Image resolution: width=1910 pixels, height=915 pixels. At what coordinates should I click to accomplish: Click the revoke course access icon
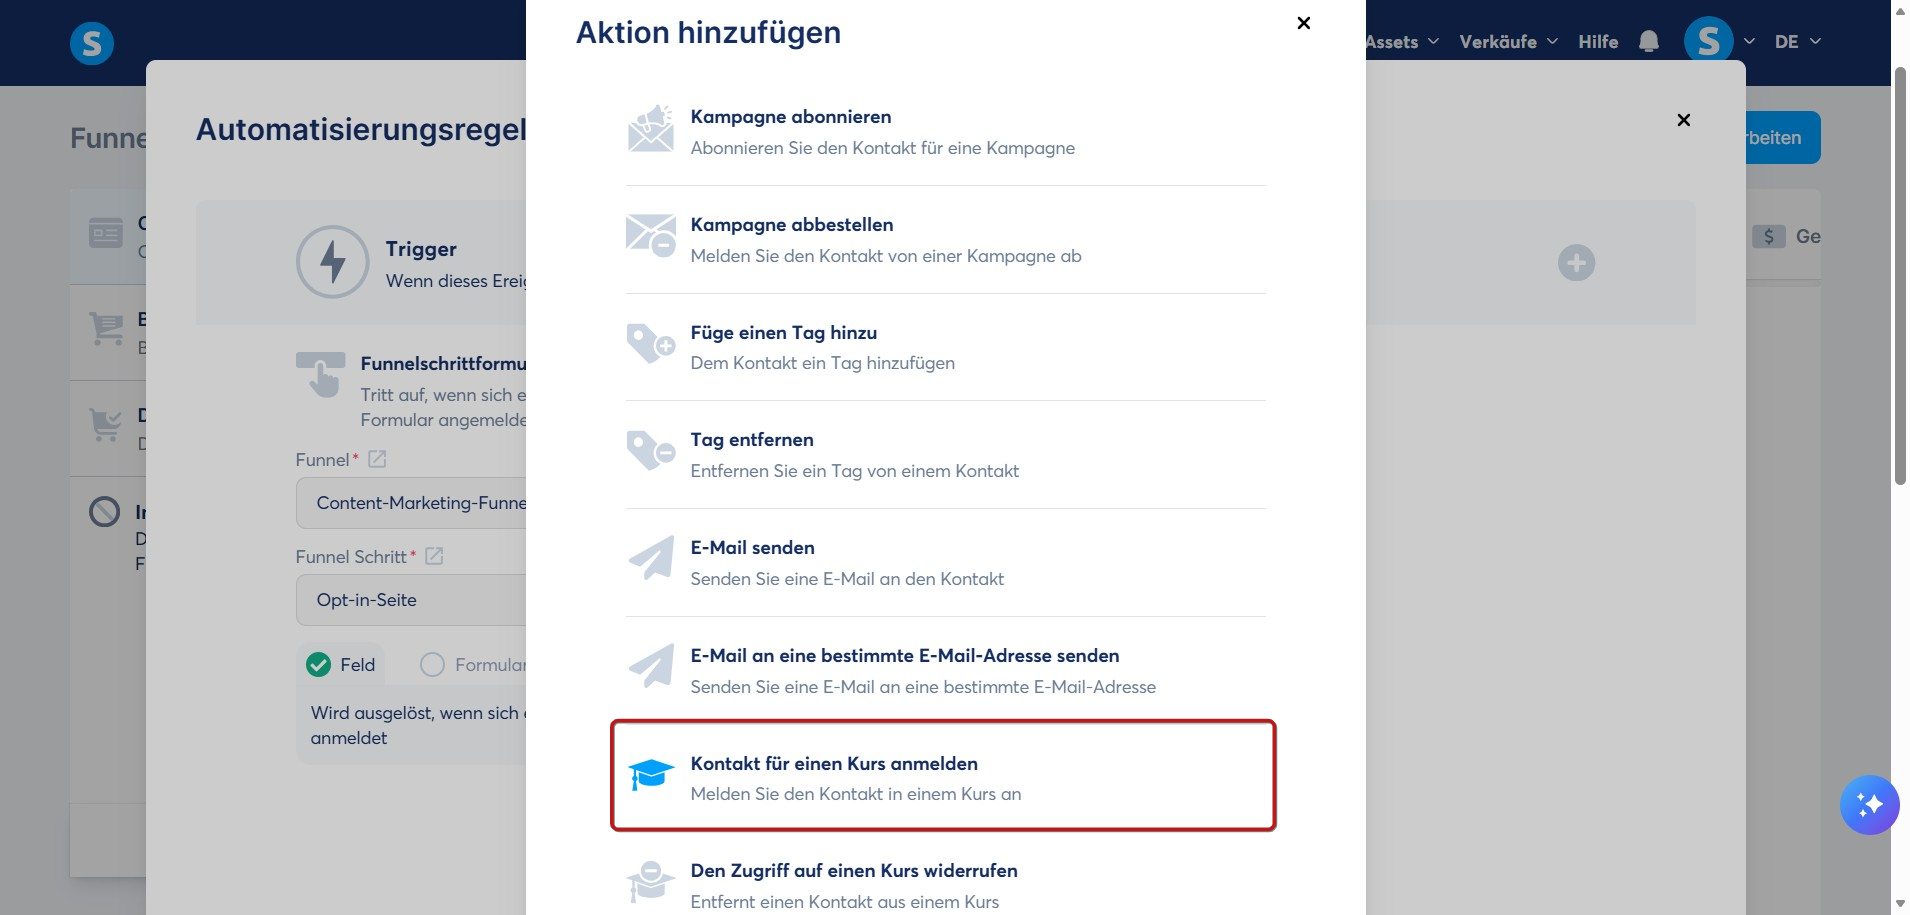pos(651,882)
